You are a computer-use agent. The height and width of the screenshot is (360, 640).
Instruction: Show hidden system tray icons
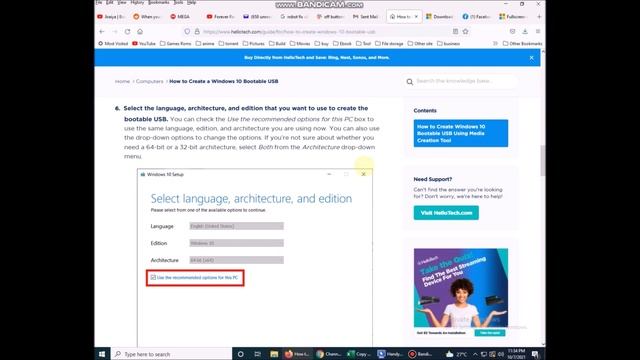click(475, 354)
